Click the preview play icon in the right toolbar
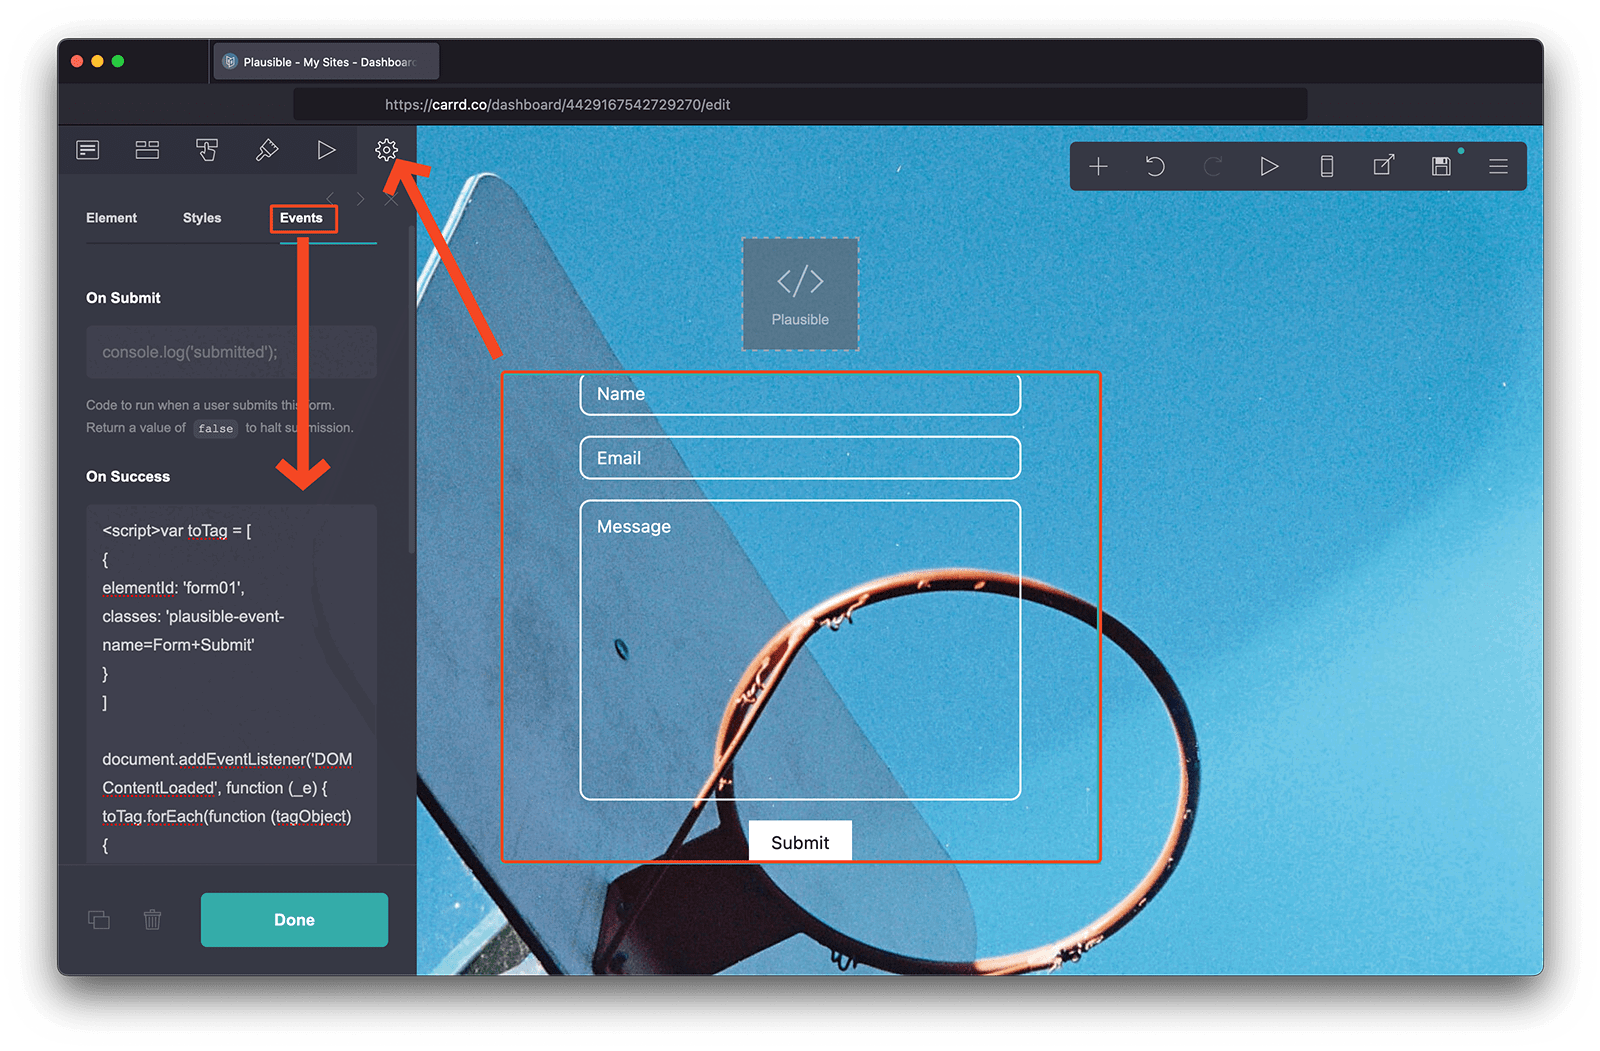Screen dimensions: 1600x1051 pyautogui.click(x=1269, y=166)
